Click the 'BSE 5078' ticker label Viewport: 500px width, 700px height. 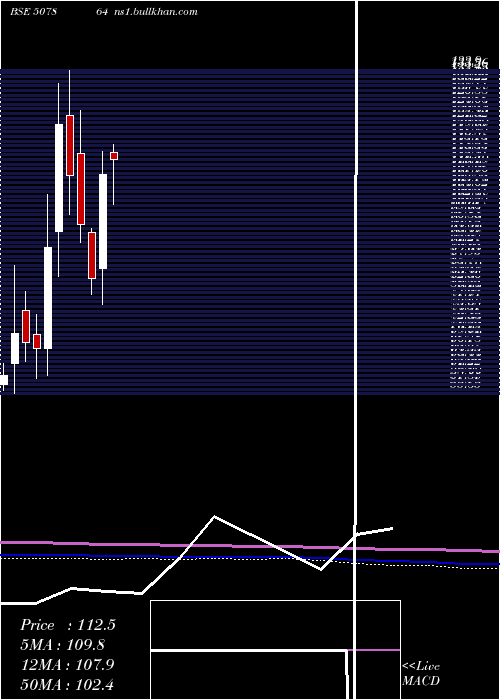33,12
